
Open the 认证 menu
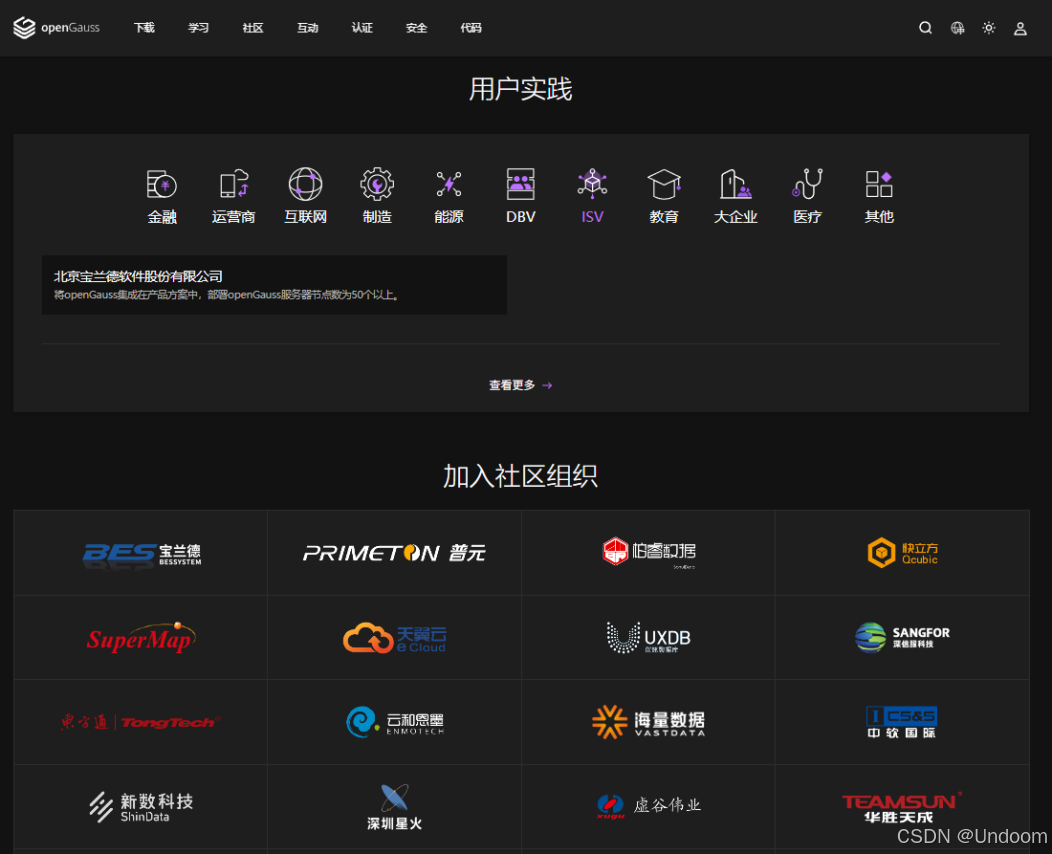(362, 28)
